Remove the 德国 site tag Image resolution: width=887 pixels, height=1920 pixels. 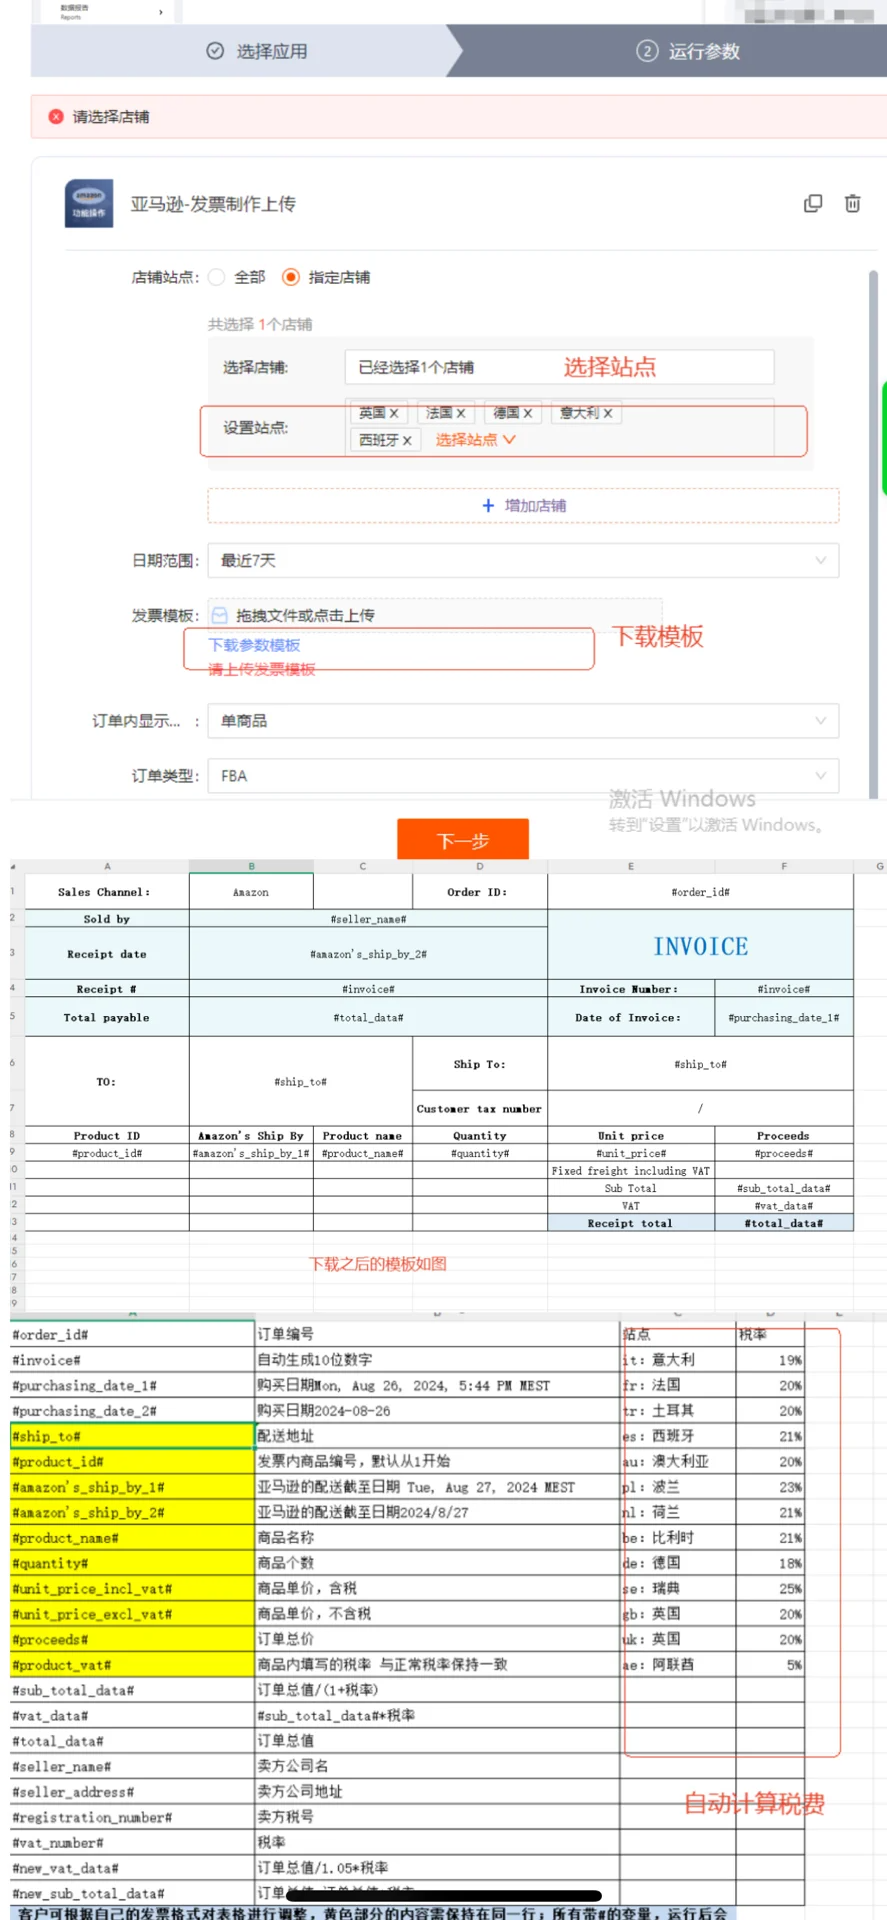pyautogui.click(x=528, y=413)
